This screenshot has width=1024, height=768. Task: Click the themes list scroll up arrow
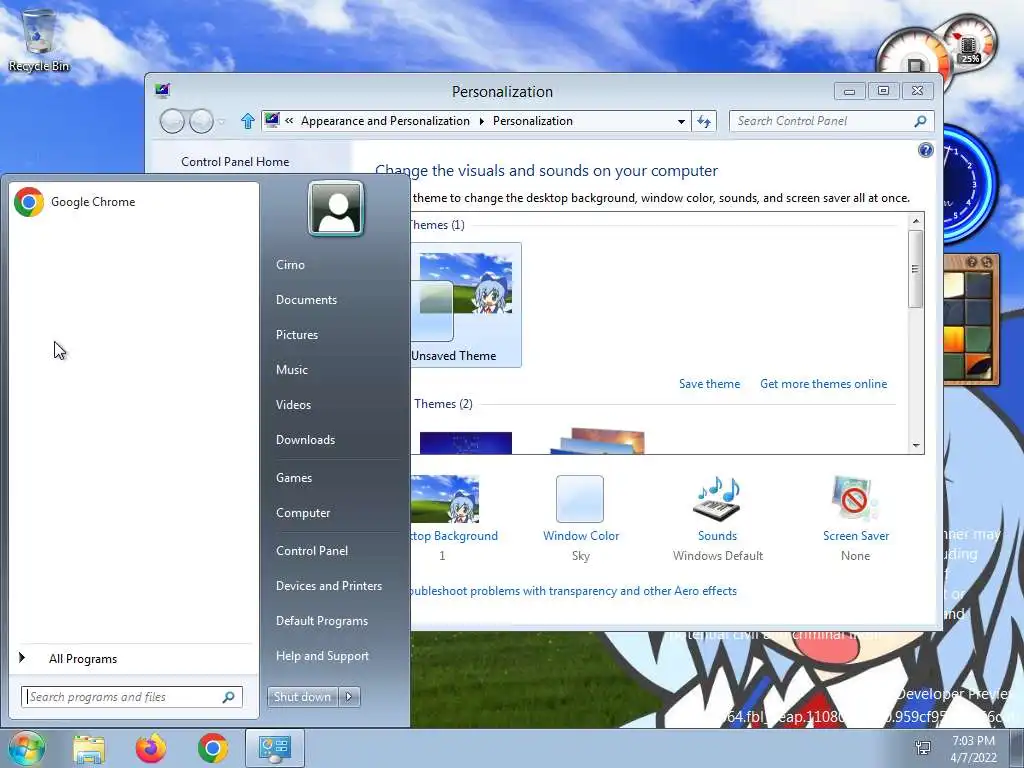[916, 220]
